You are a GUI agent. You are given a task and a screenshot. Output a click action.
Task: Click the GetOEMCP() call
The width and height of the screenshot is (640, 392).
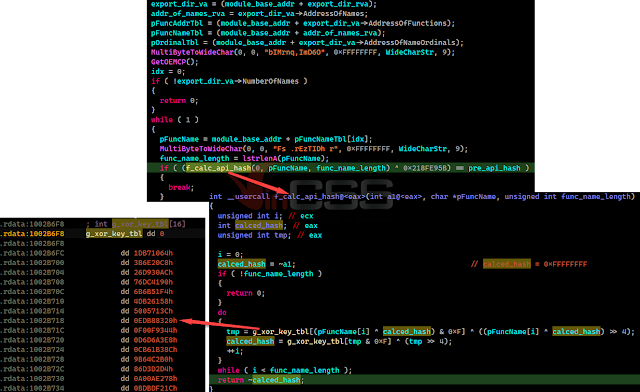[174, 62]
